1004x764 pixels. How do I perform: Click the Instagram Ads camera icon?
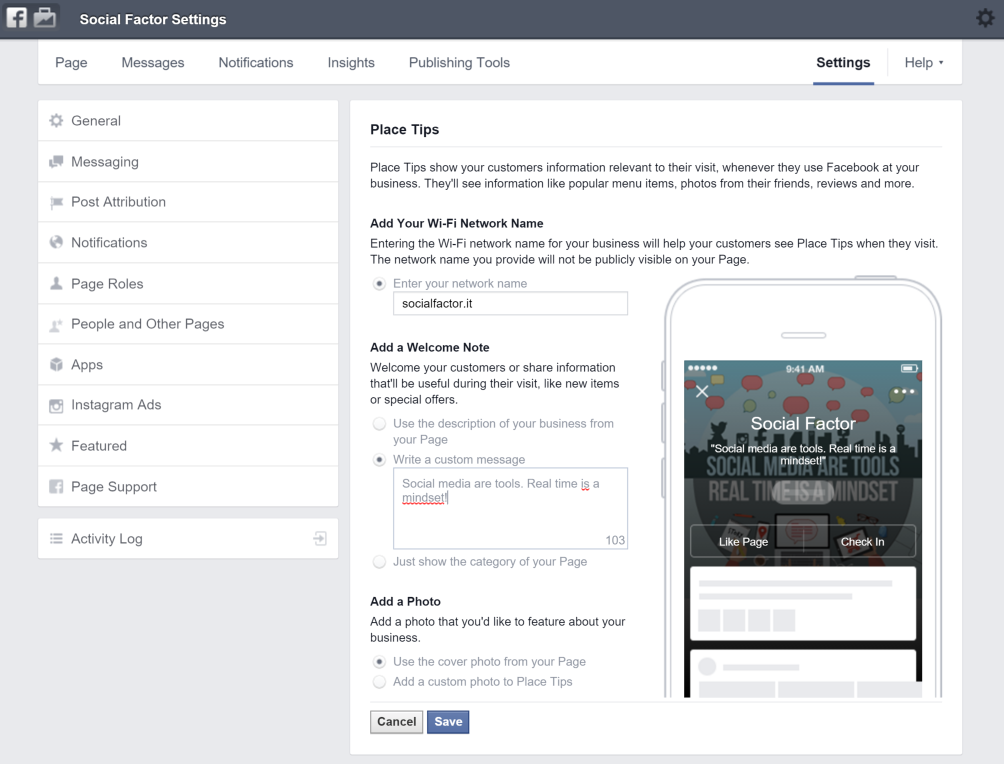pos(56,405)
